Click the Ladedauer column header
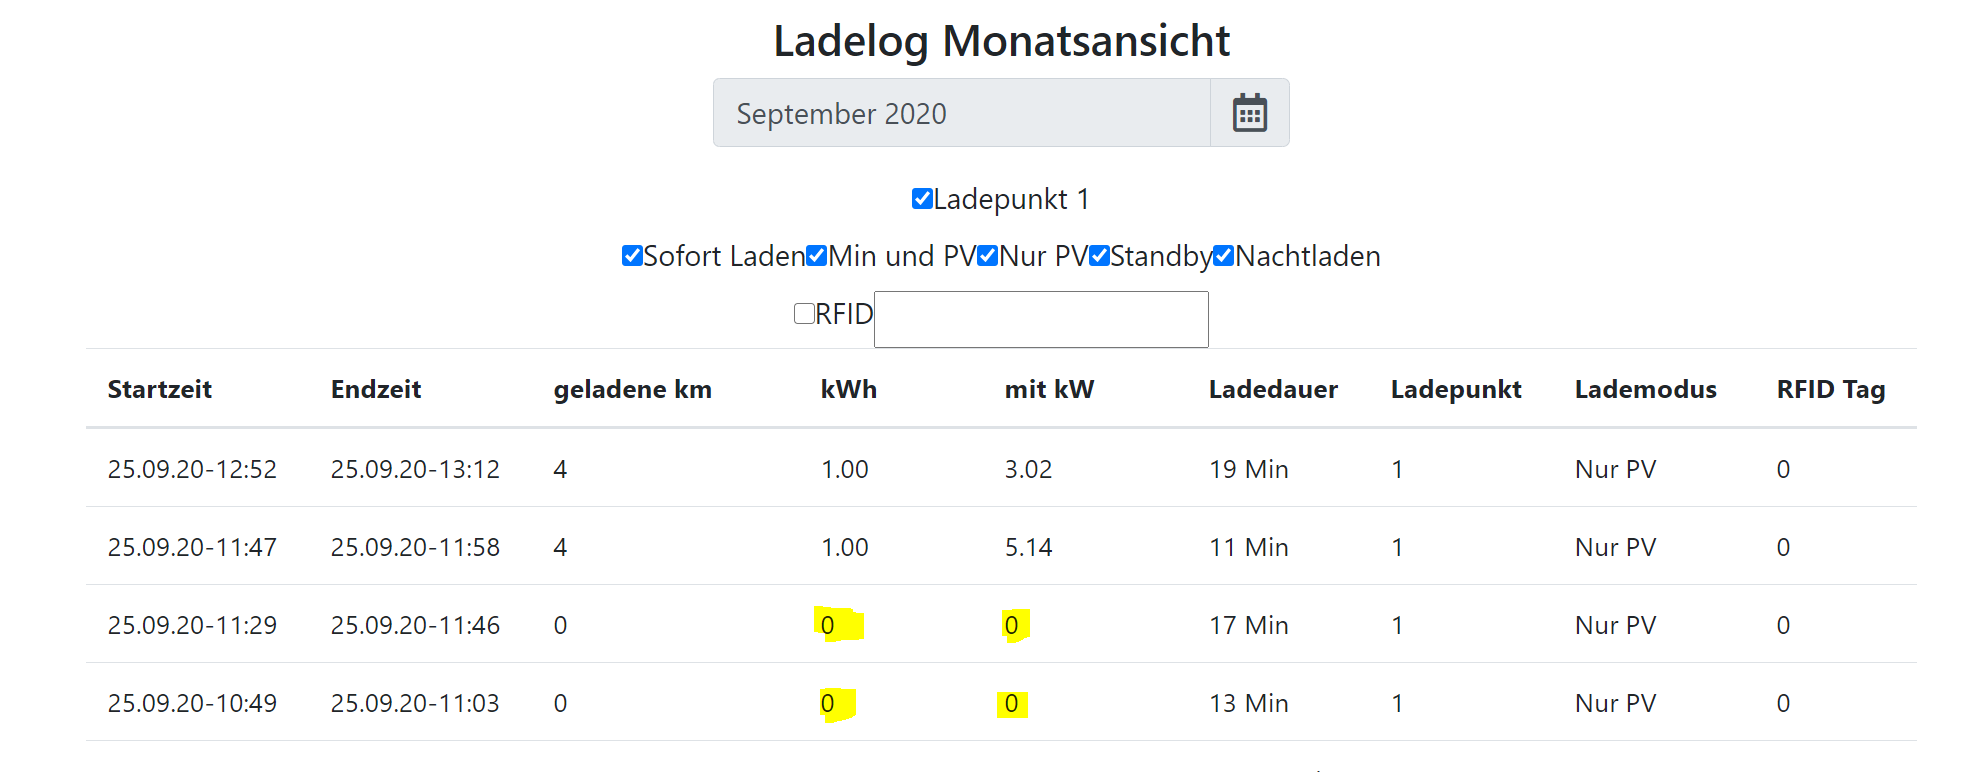Screen dimensions: 1980x772 click(1273, 389)
